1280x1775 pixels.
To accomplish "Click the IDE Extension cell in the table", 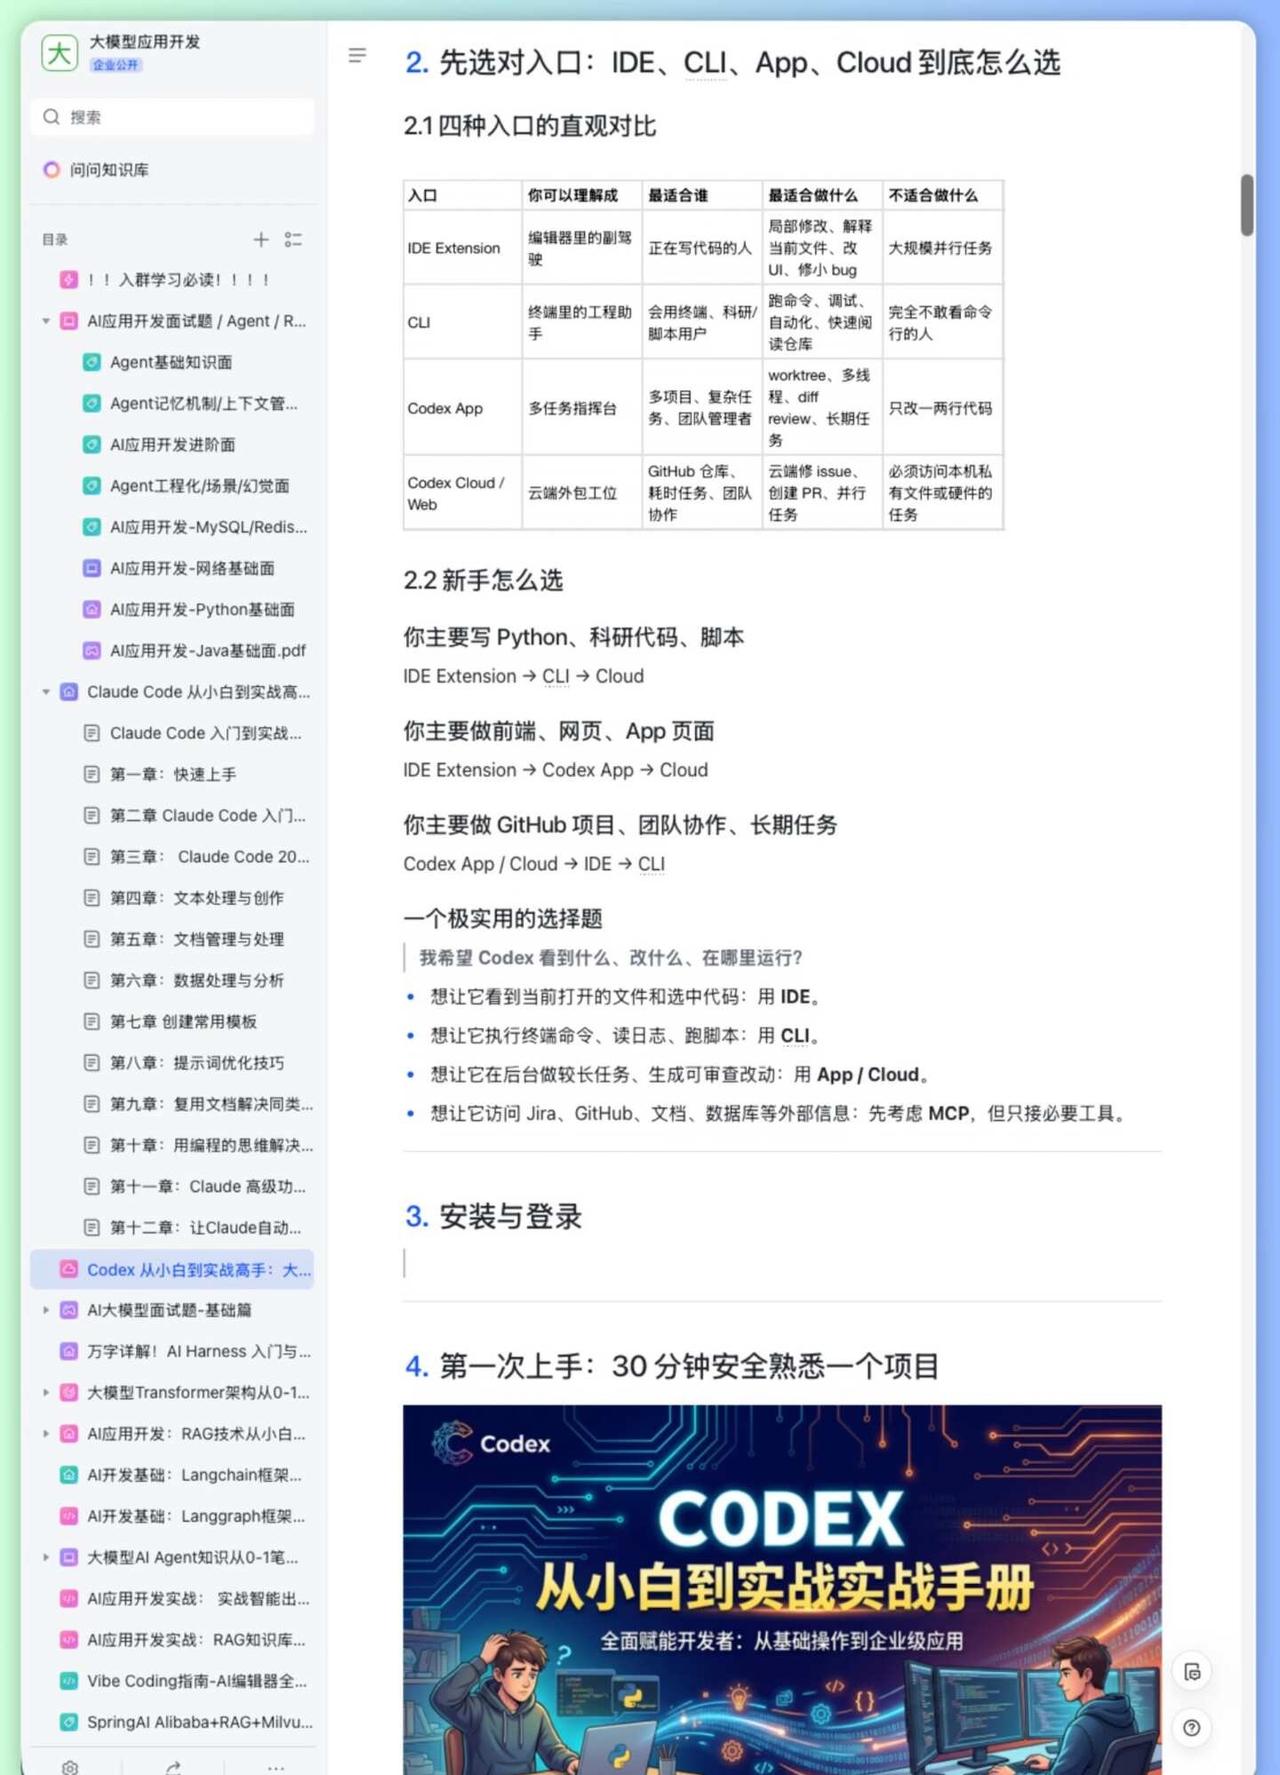I will point(462,248).
